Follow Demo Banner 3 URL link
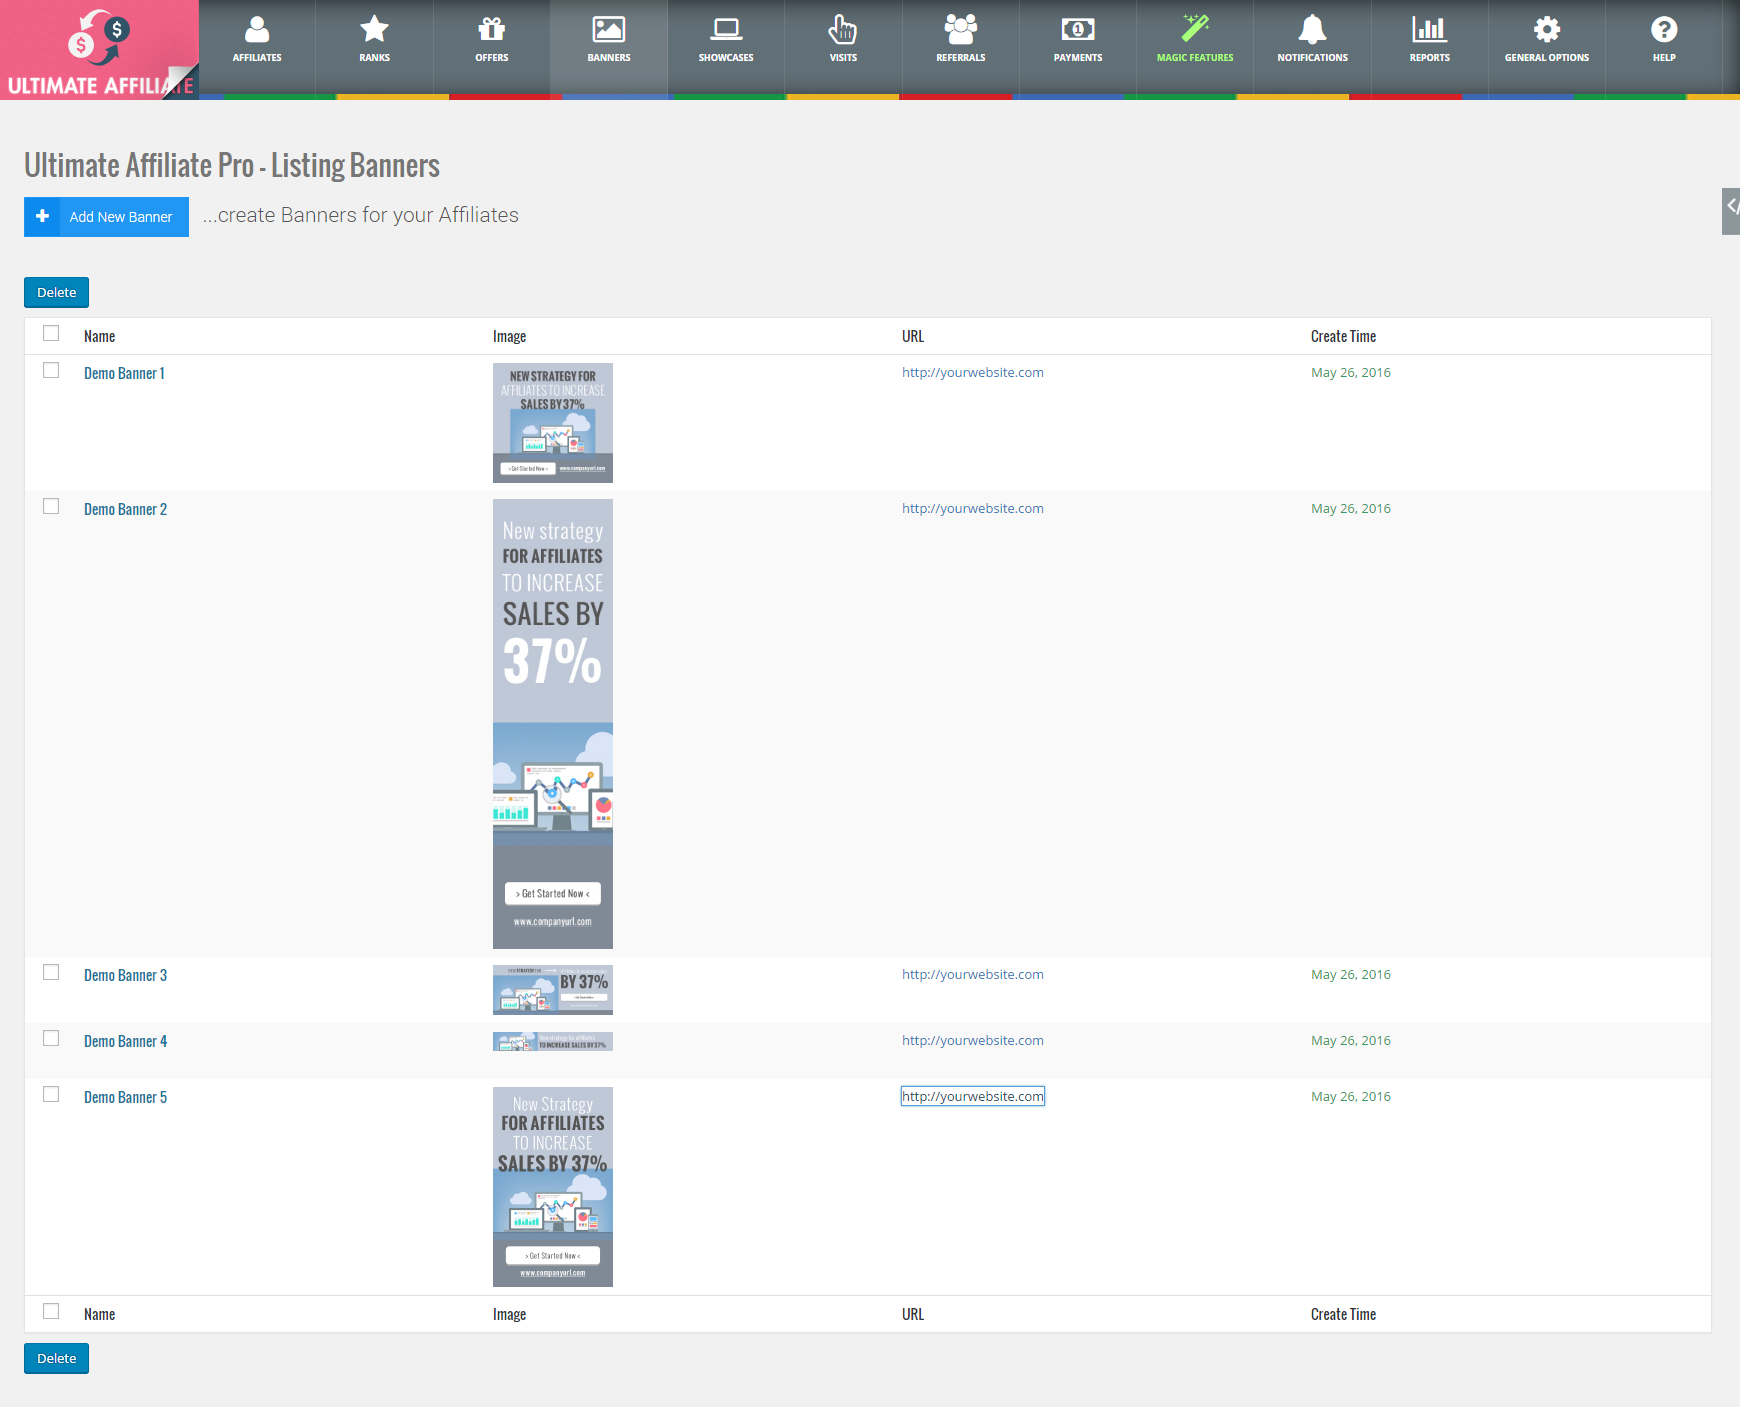 [972, 974]
